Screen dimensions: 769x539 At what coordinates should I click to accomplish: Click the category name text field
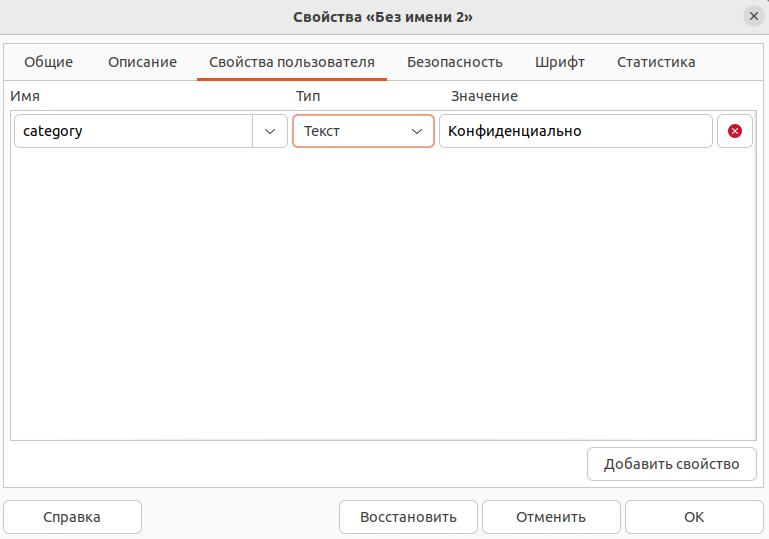pyautogui.click(x=133, y=131)
